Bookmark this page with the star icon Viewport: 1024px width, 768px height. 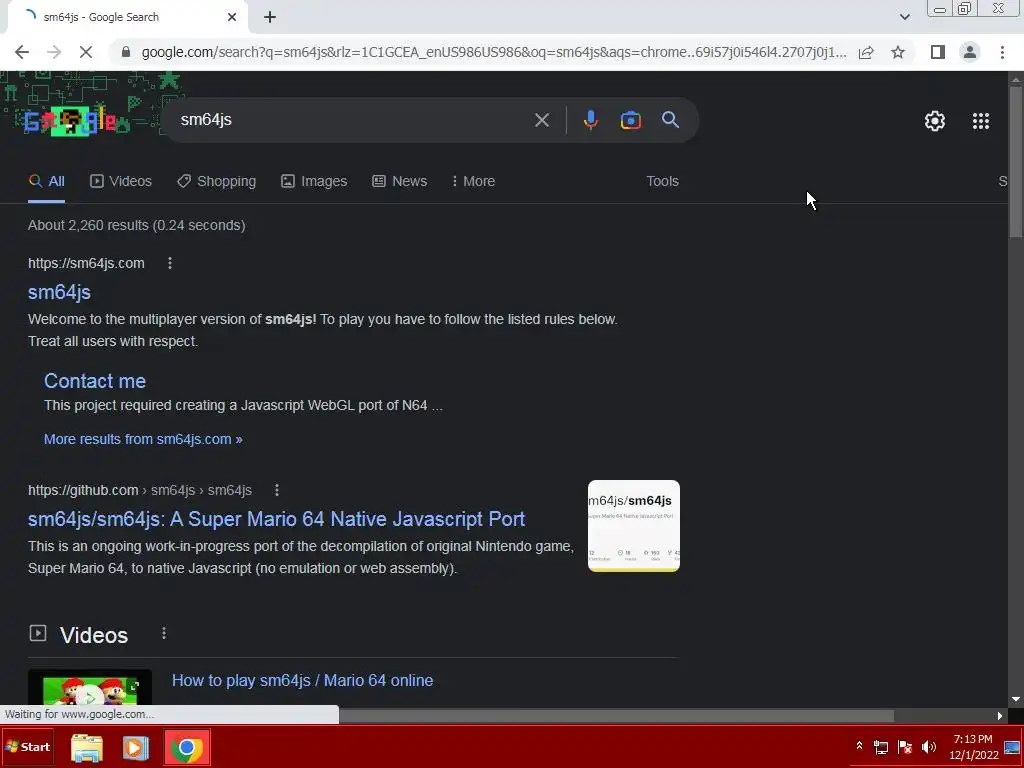point(898,52)
